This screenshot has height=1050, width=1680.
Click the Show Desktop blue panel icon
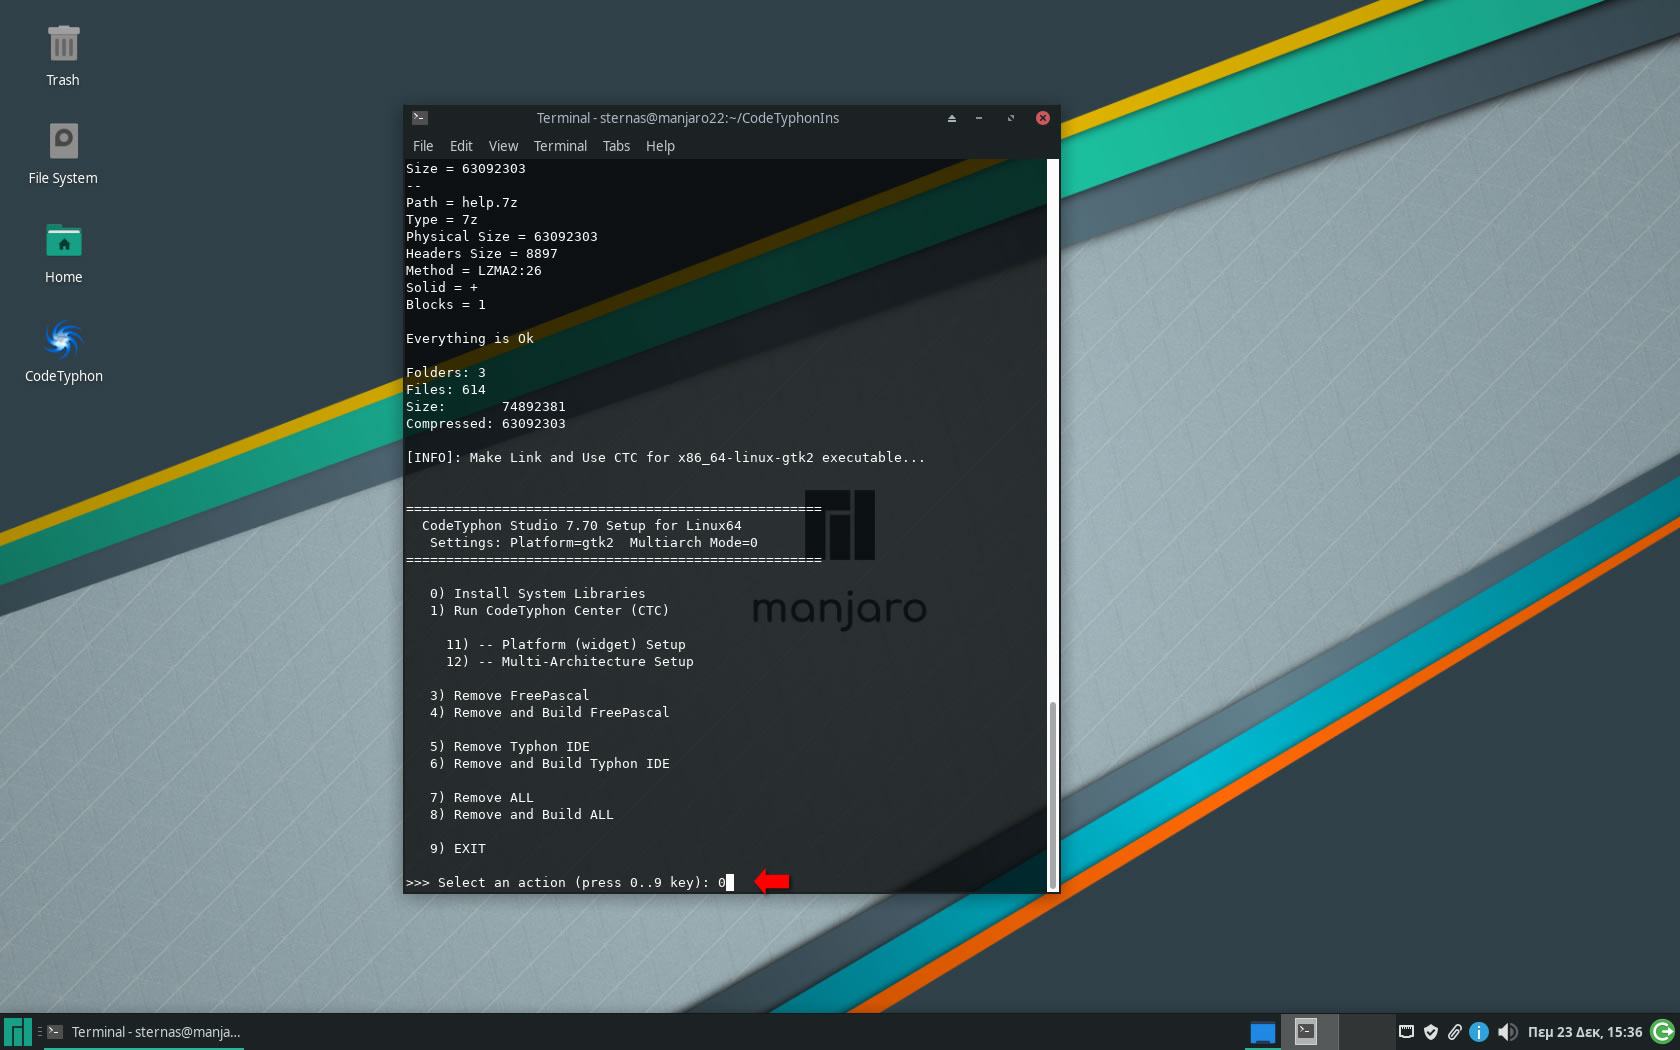pyautogui.click(x=1263, y=1032)
